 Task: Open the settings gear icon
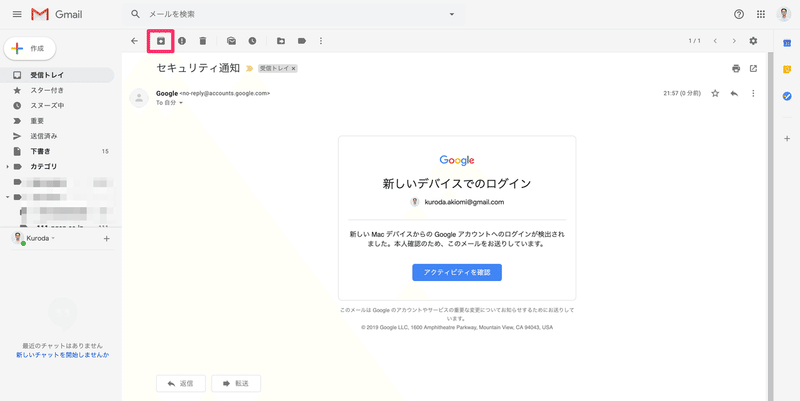point(753,41)
